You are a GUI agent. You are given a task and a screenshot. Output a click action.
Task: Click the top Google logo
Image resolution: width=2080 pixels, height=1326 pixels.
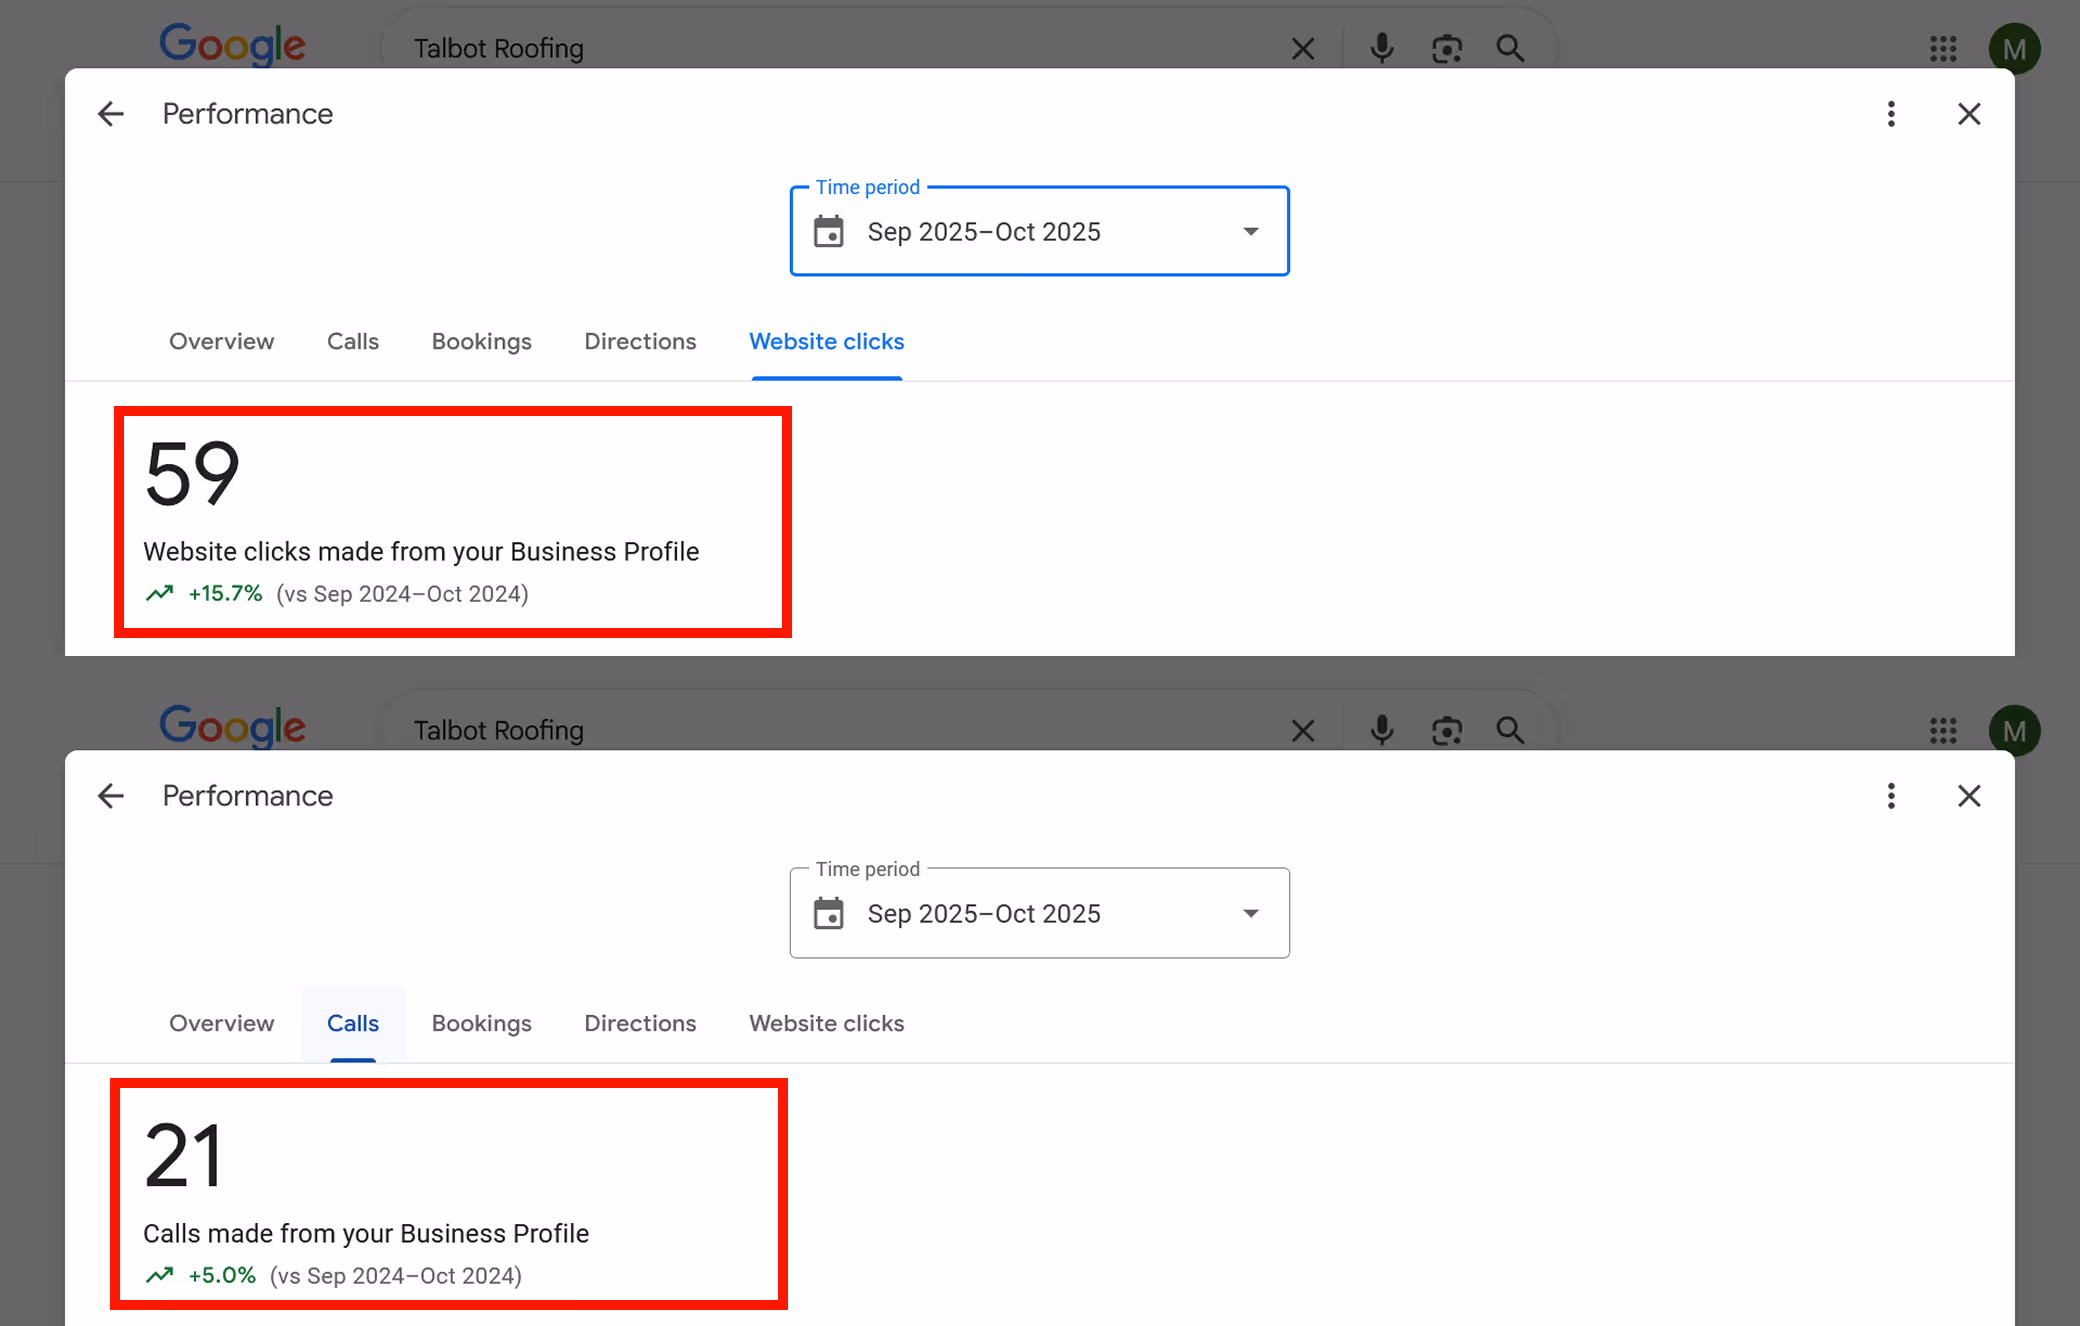[x=232, y=44]
